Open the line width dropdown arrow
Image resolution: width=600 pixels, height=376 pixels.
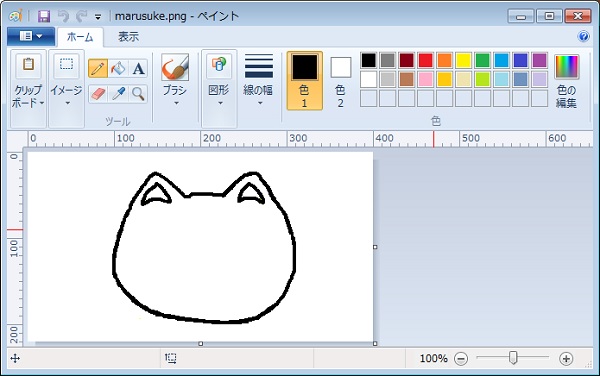(260, 103)
